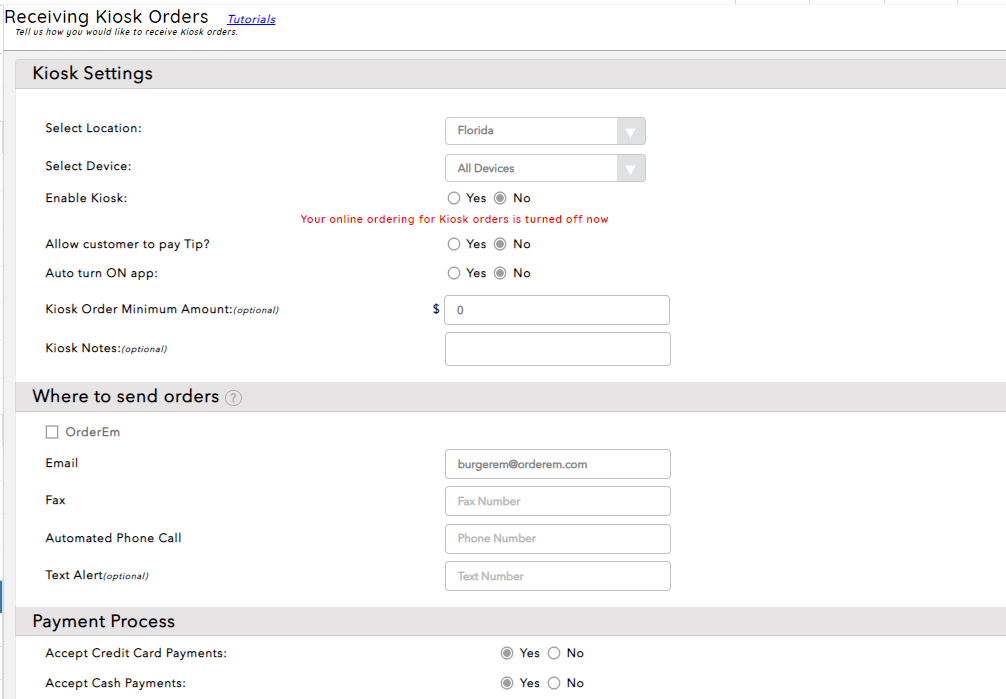Open the Tutorials link

(x=251, y=19)
